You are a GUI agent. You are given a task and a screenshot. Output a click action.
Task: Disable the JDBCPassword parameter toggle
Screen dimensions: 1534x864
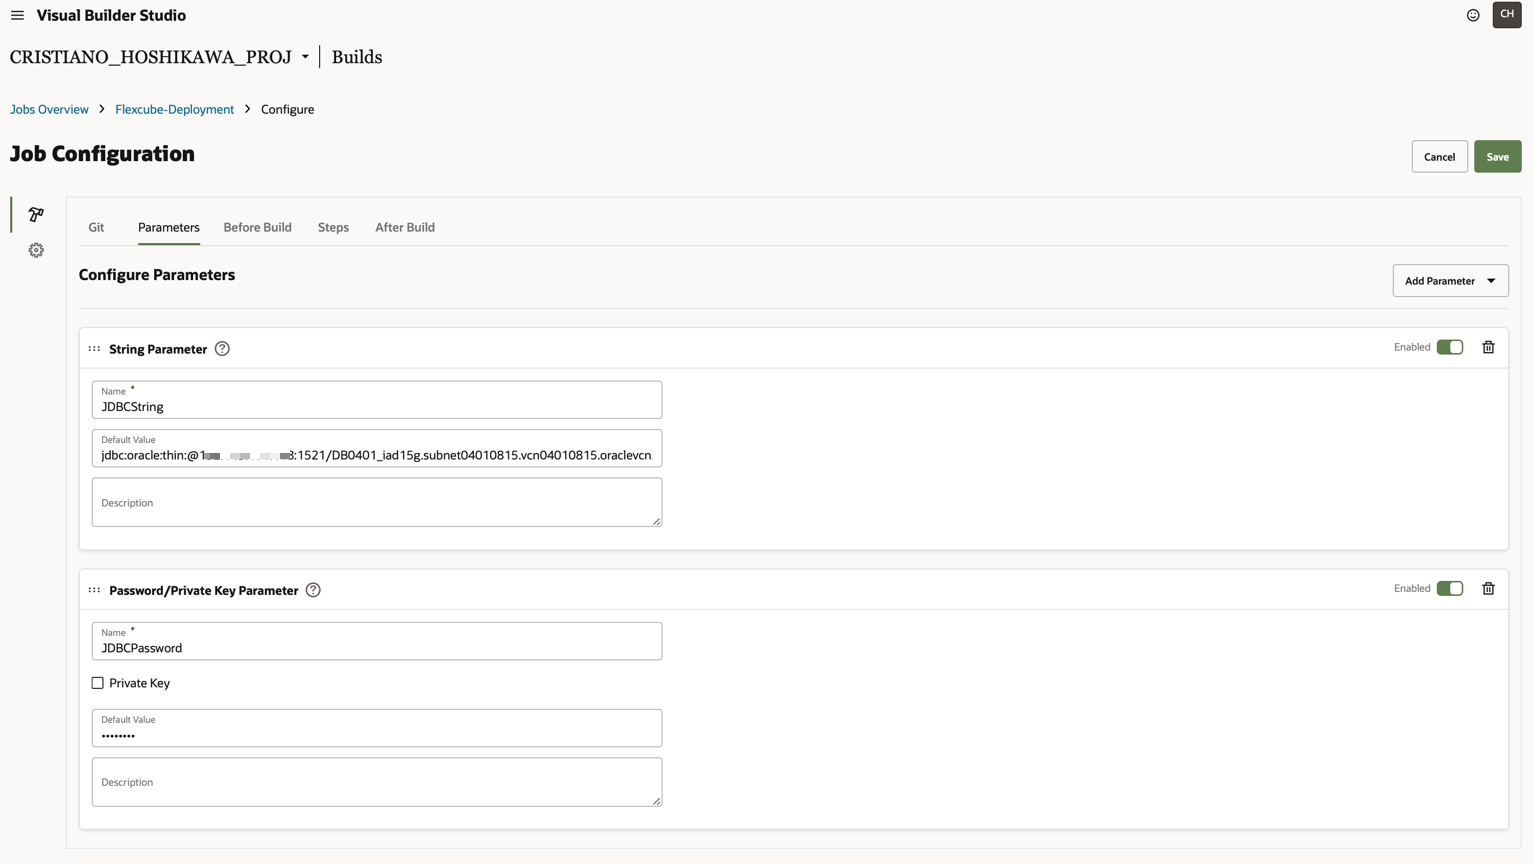1450,588
